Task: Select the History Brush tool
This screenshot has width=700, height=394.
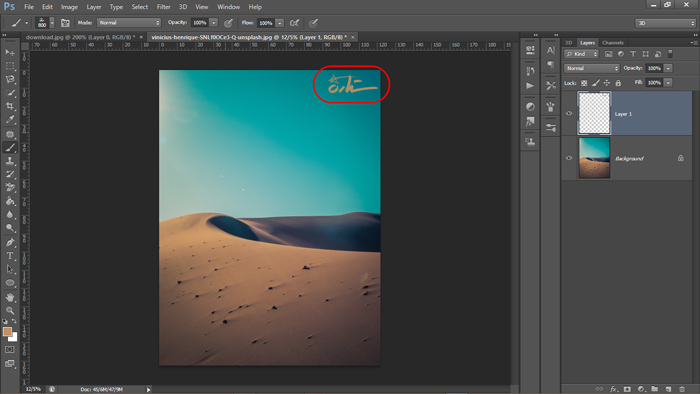Action: [x=10, y=174]
